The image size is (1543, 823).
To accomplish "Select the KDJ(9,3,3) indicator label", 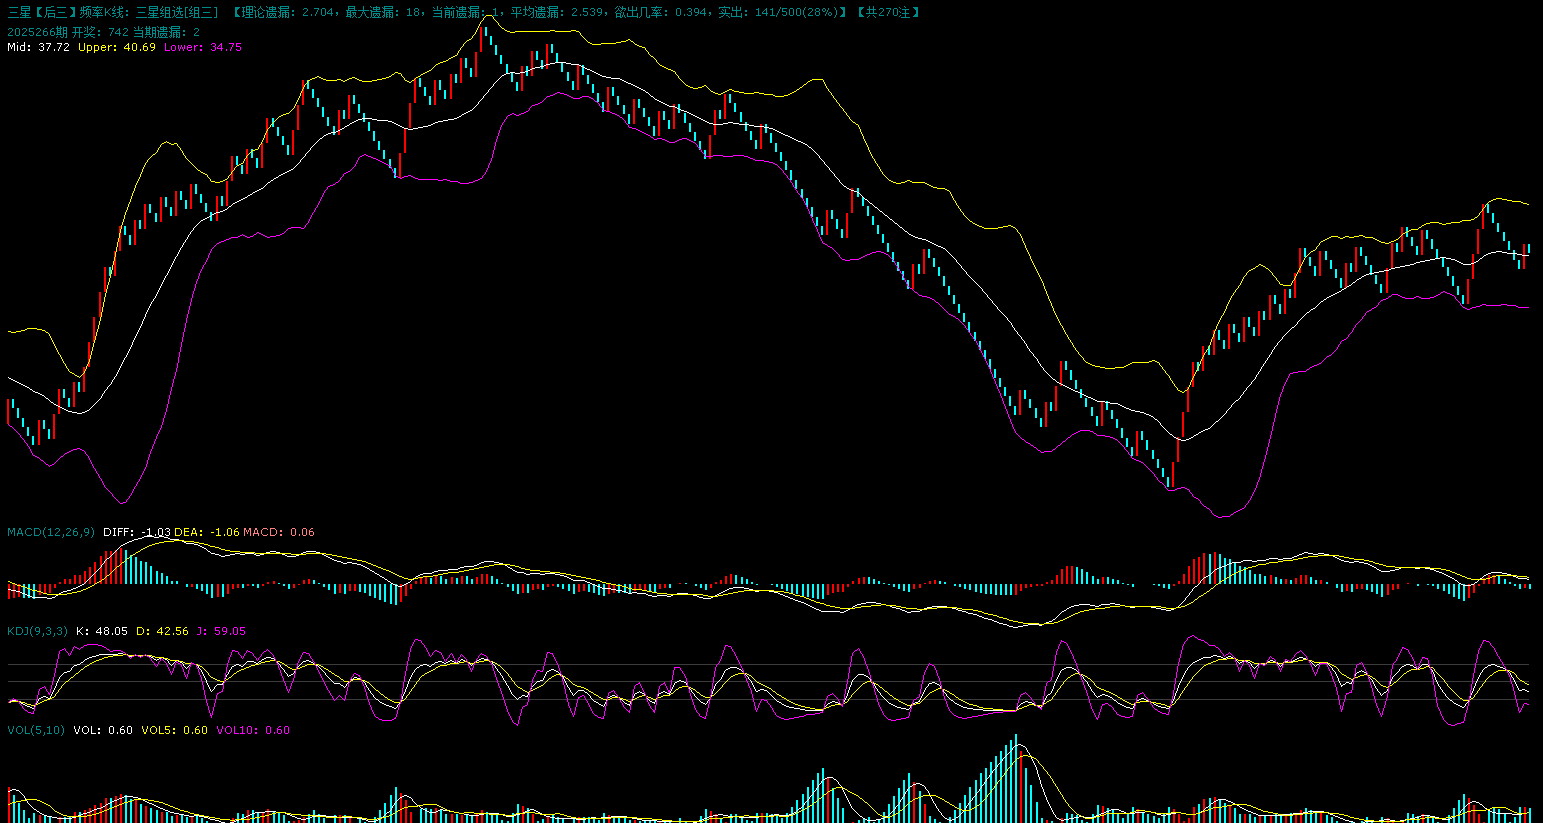I will (37, 631).
